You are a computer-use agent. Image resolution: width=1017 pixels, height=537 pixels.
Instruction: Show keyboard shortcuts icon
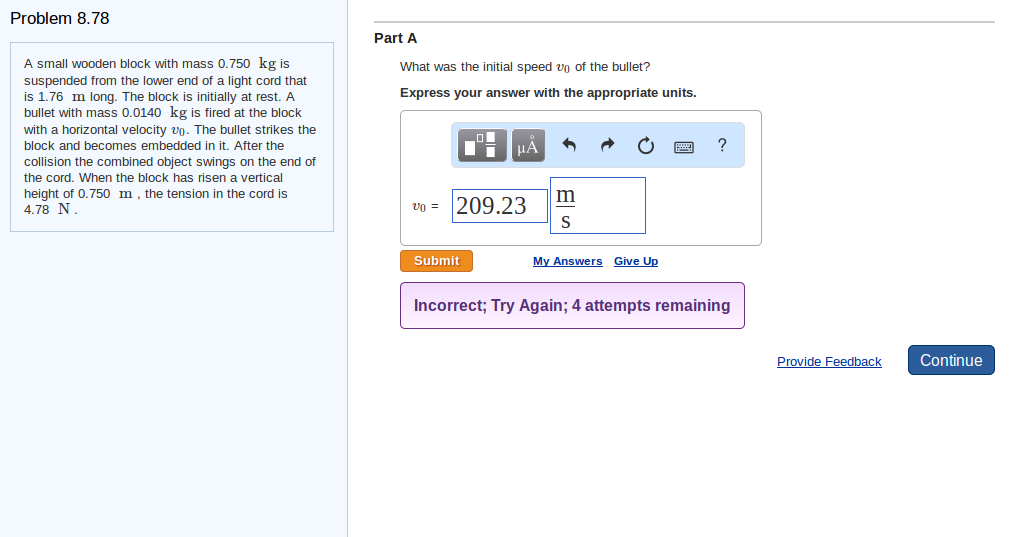point(684,146)
